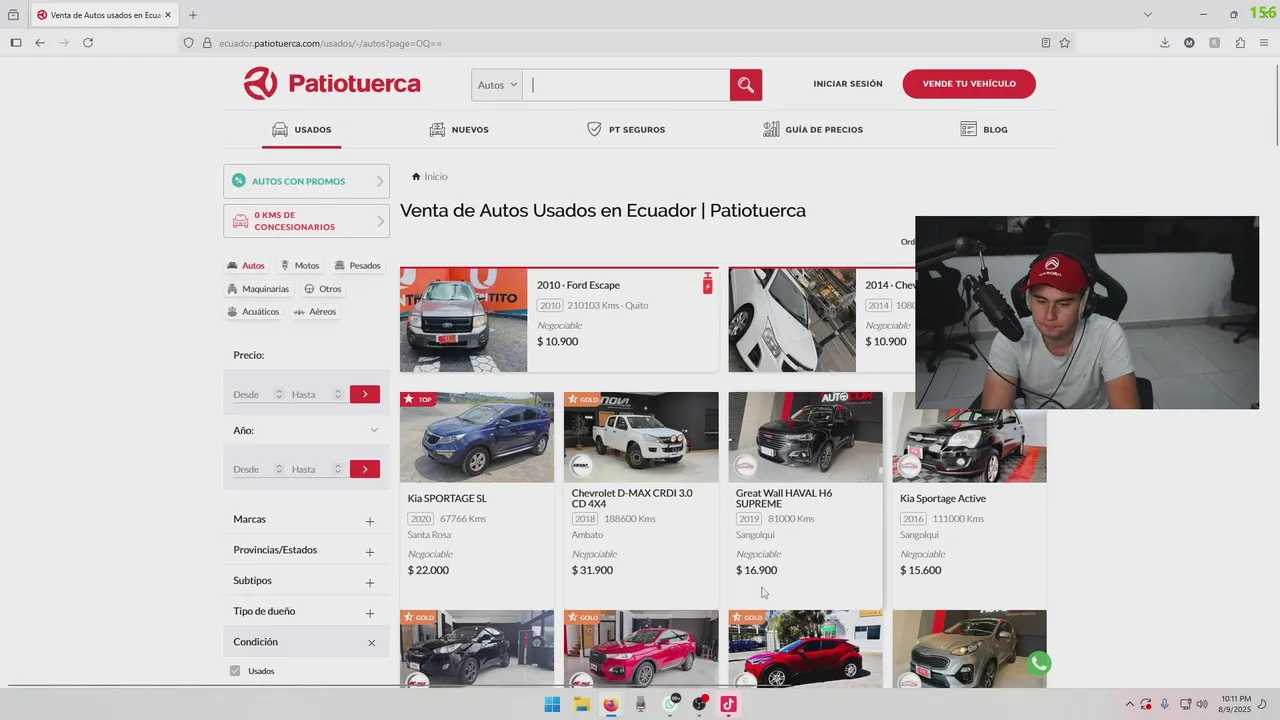This screenshot has height=720, width=1280.
Task: Toggle reader view icon in address bar
Action: 1046,43
